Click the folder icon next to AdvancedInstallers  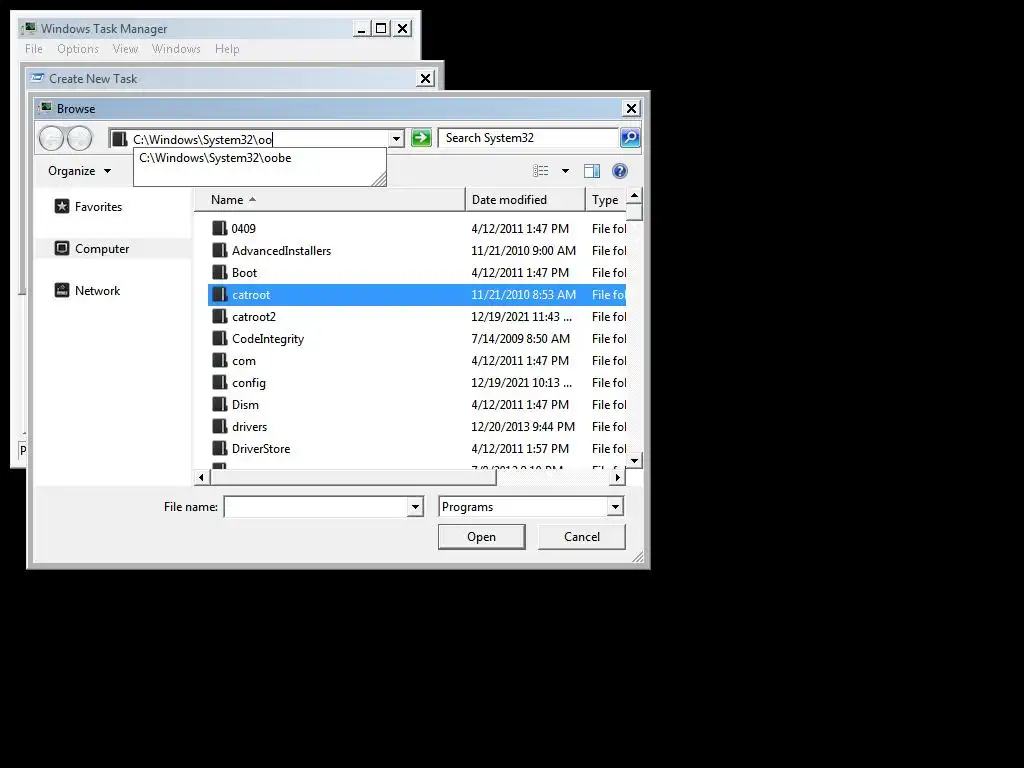(x=220, y=251)
